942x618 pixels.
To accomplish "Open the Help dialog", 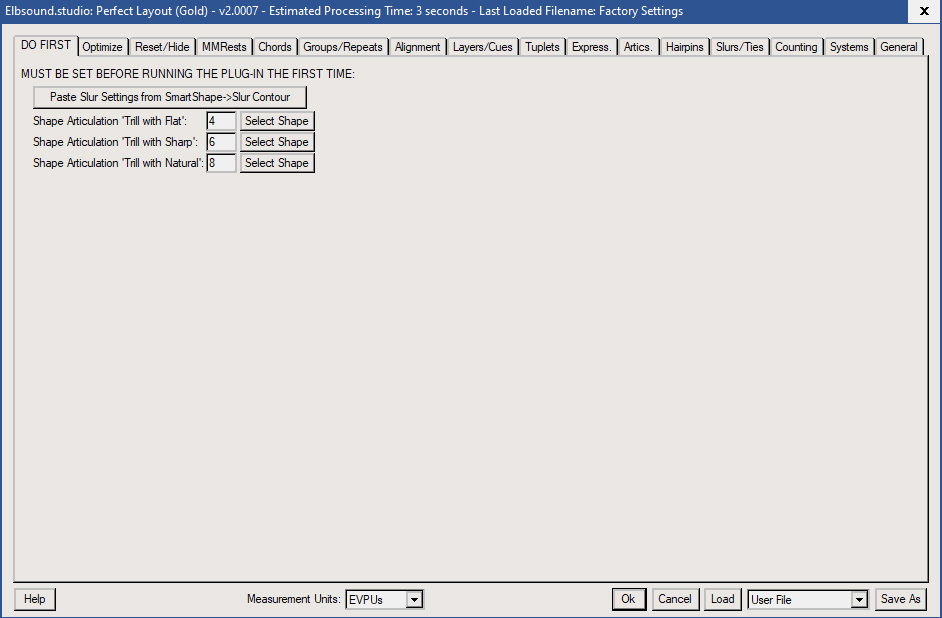I will pyautogui.click(x=34, y=599).
